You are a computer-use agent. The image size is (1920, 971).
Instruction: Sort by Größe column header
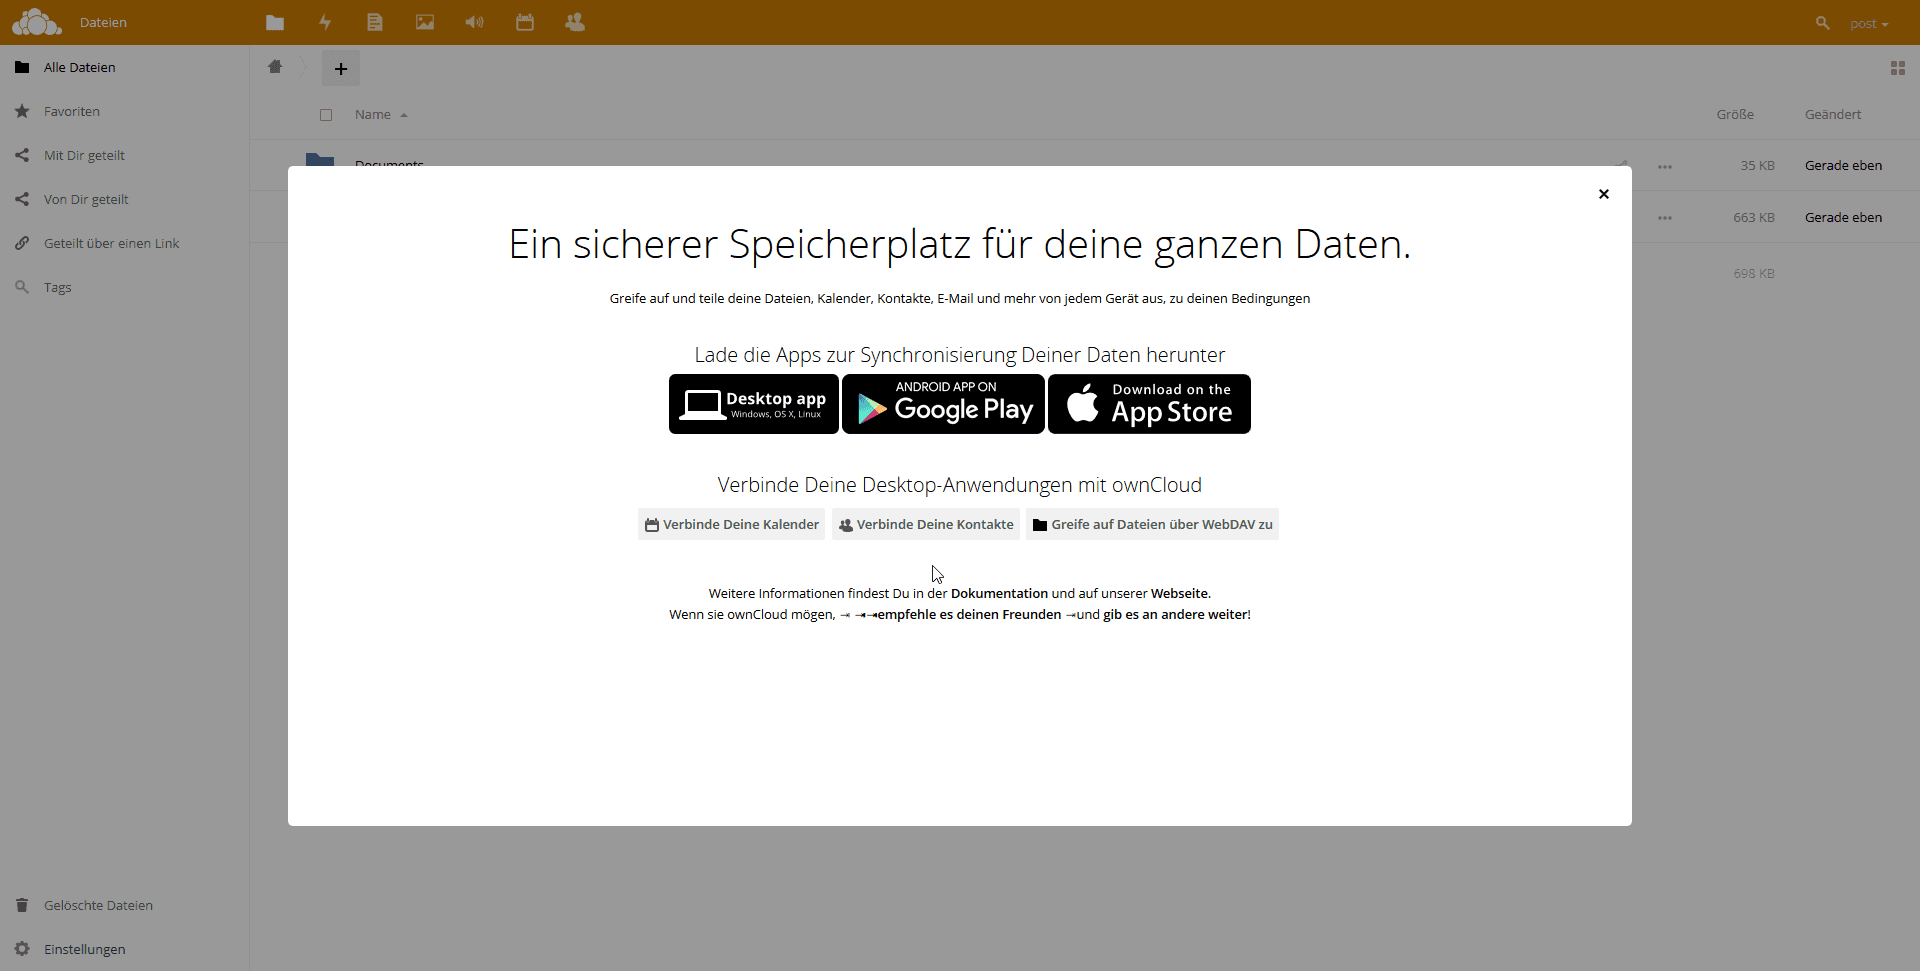click(1735, 114)
